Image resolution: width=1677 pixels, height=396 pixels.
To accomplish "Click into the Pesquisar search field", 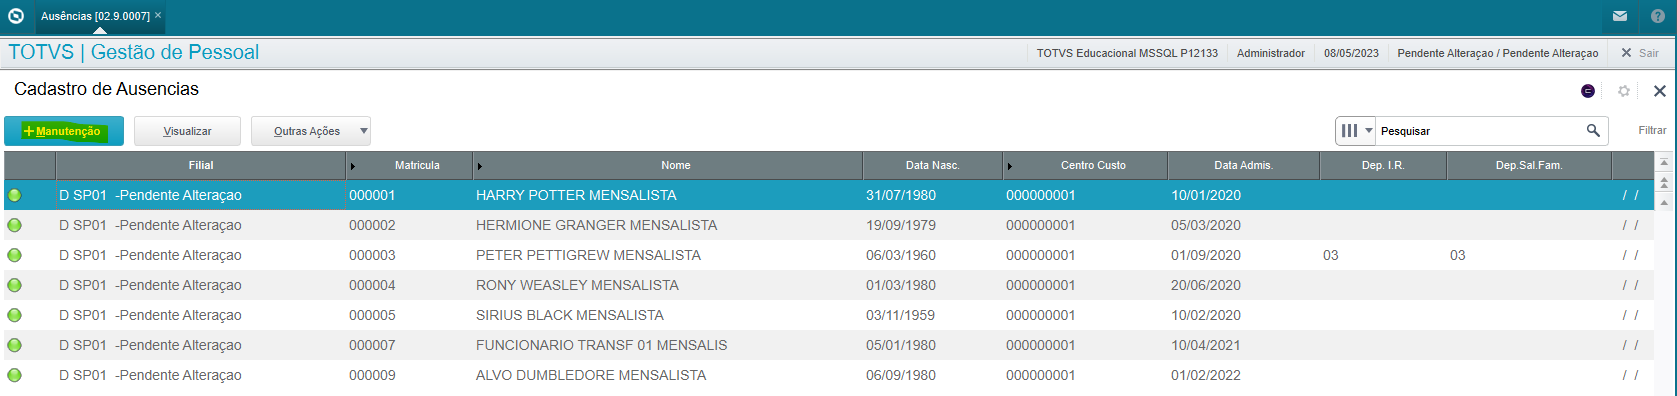I will point(1480,131).
